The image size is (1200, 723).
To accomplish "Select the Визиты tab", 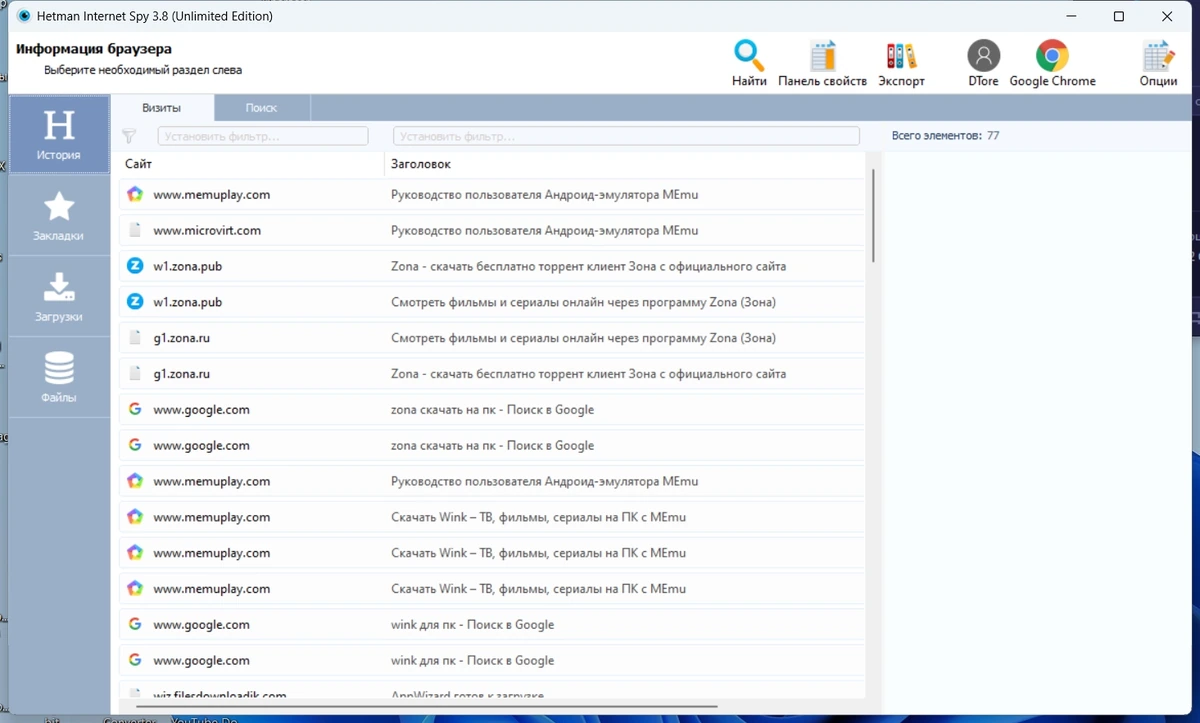I will coord(161,108).
